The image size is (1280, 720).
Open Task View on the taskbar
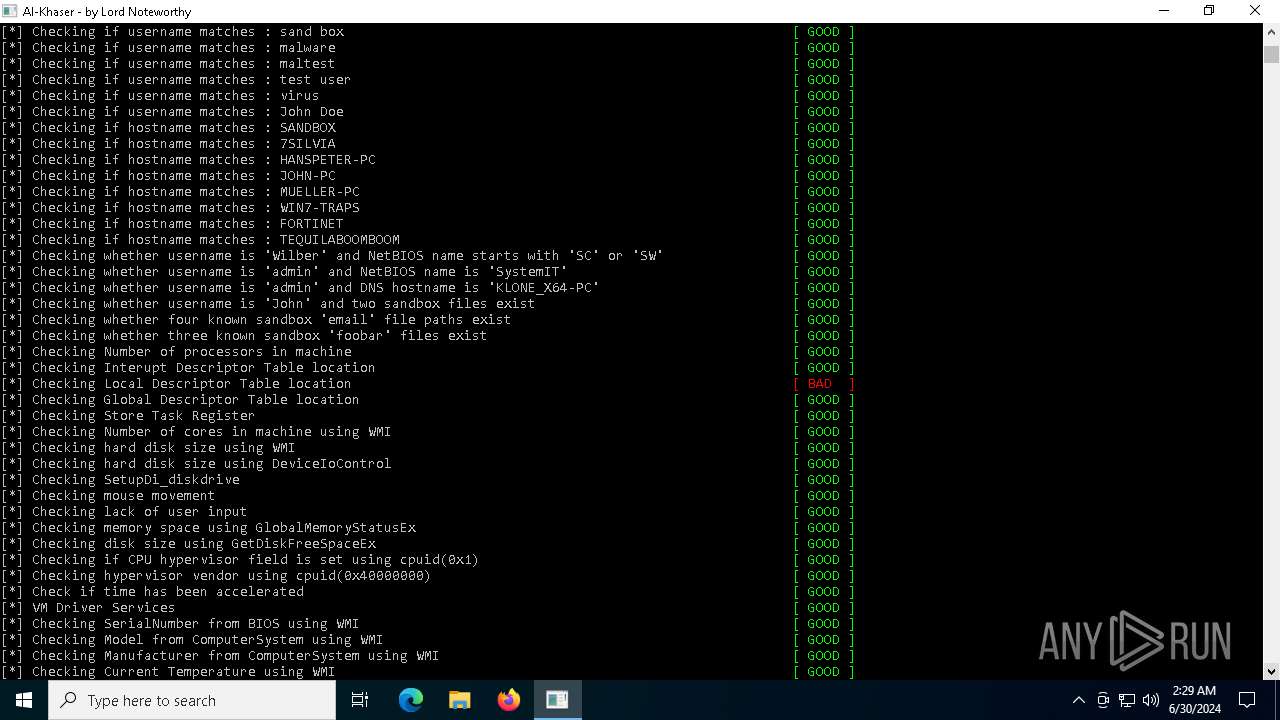pyautogui.click(x=360, y=700)
